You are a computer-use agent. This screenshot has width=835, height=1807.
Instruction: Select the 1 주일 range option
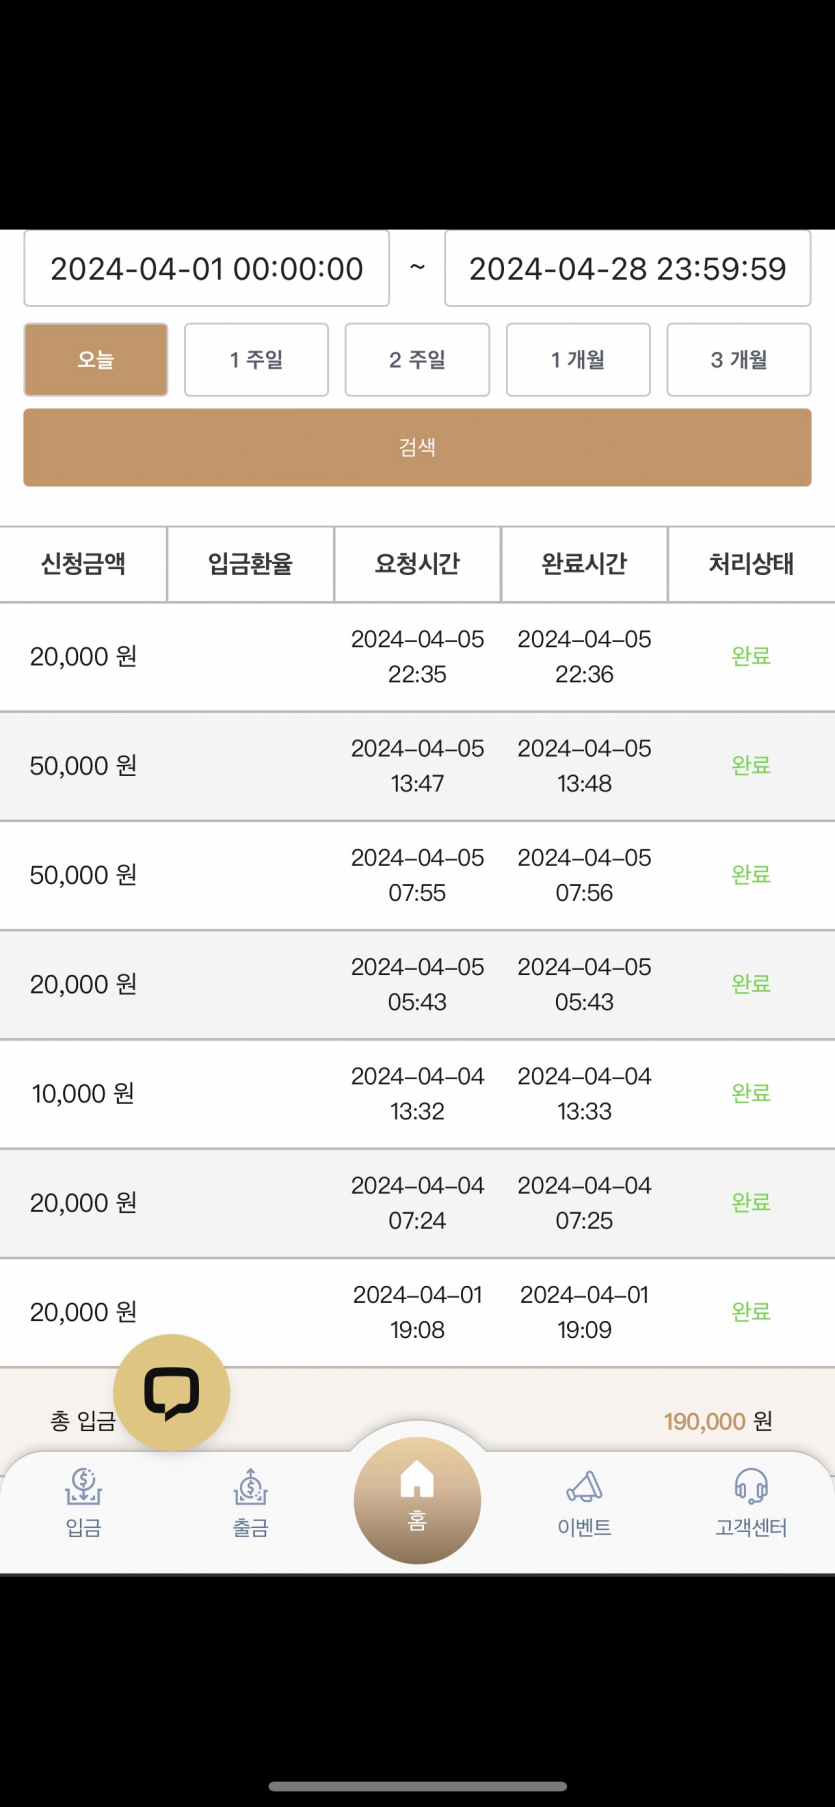click(x=256, y=360)
